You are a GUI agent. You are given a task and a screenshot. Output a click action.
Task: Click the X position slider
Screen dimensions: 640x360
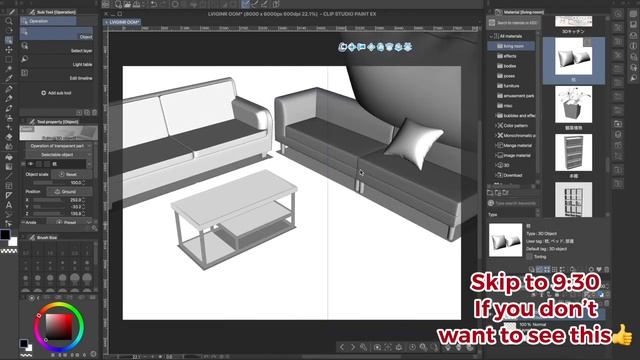pos(50,200)
